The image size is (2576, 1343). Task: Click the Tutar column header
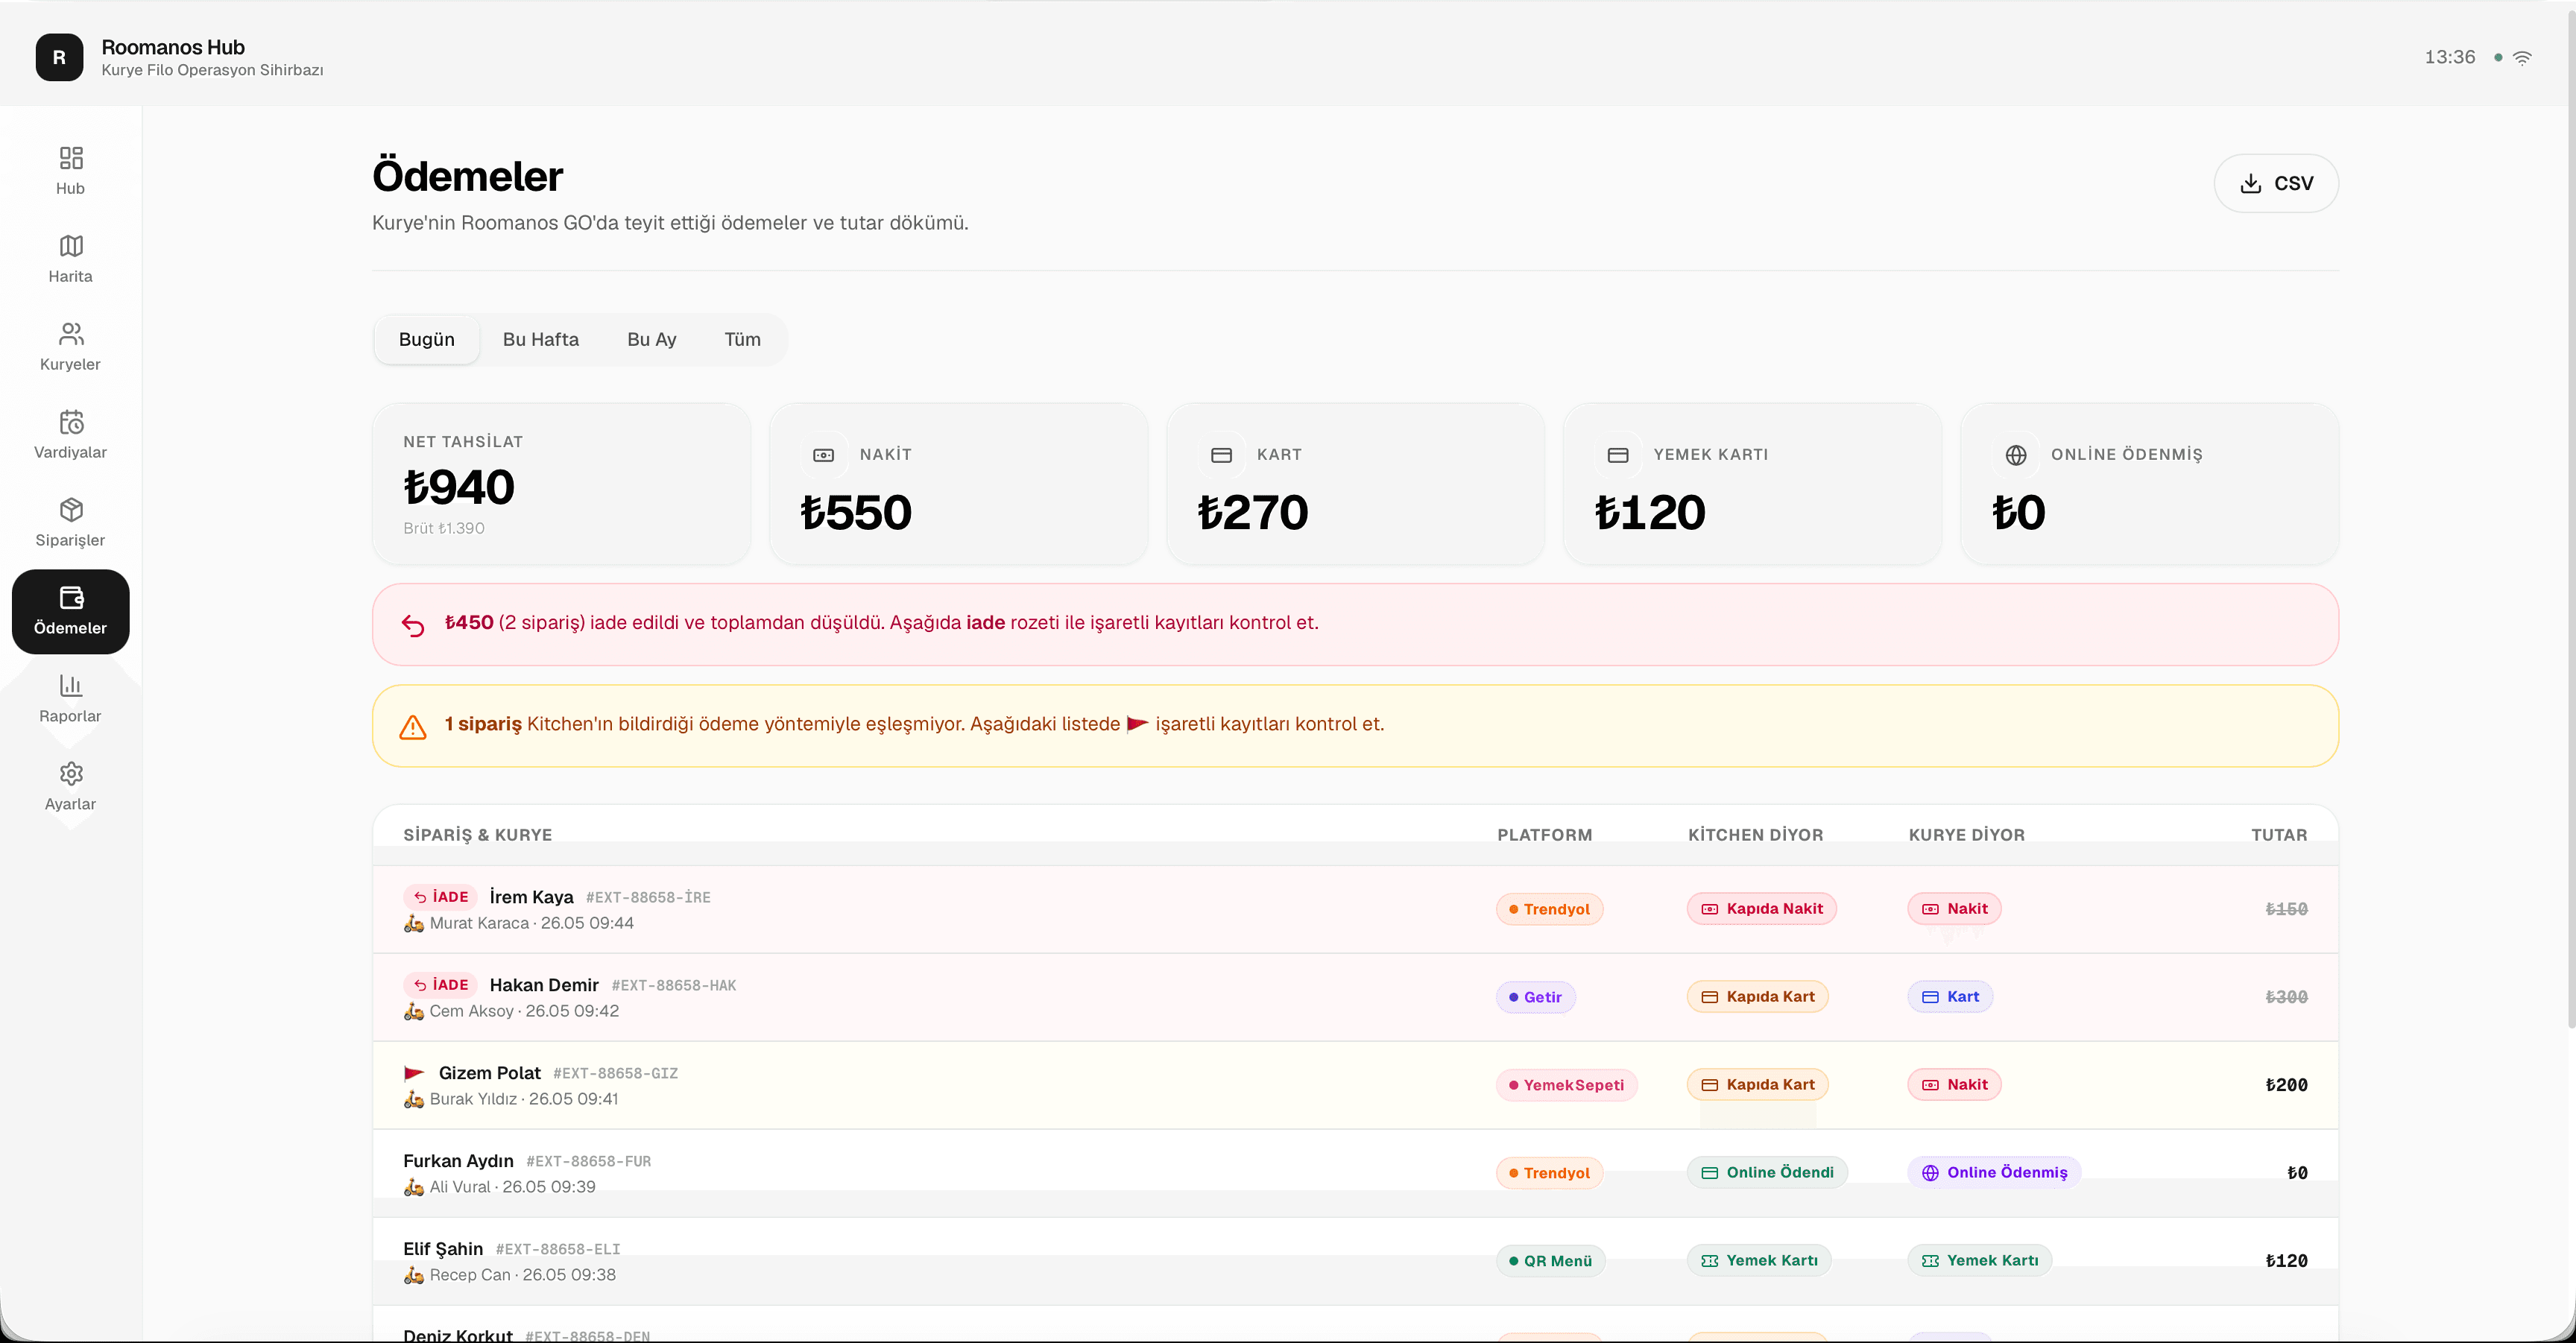(2279, 835)
